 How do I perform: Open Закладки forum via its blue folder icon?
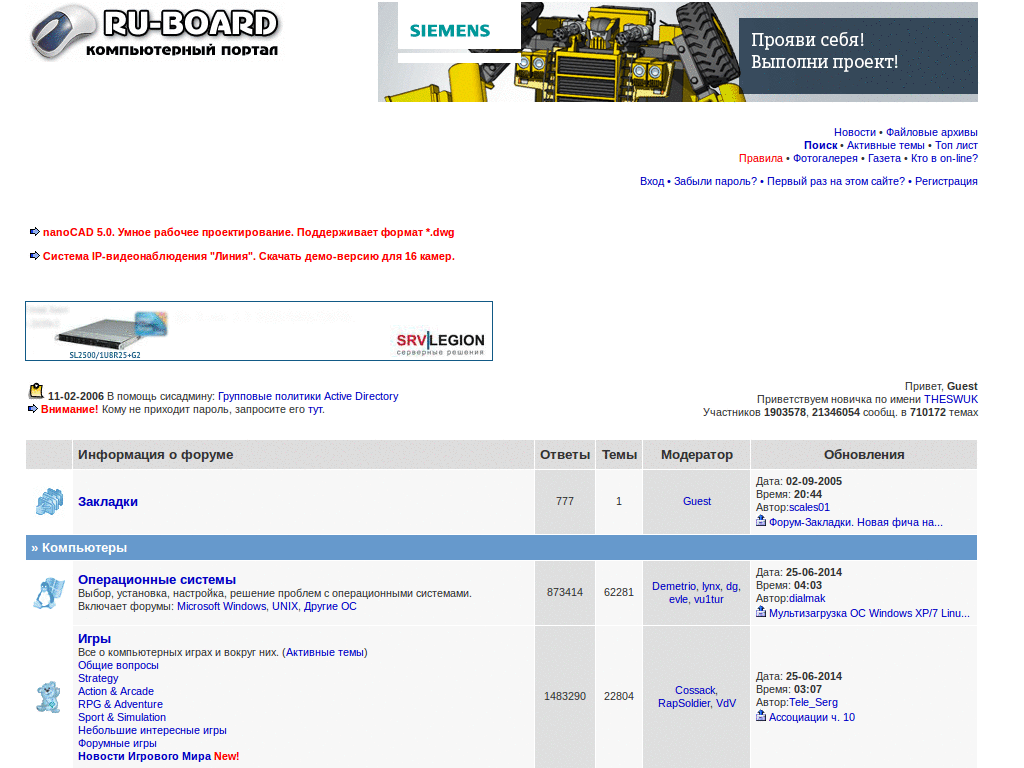[x=48, y=501]
